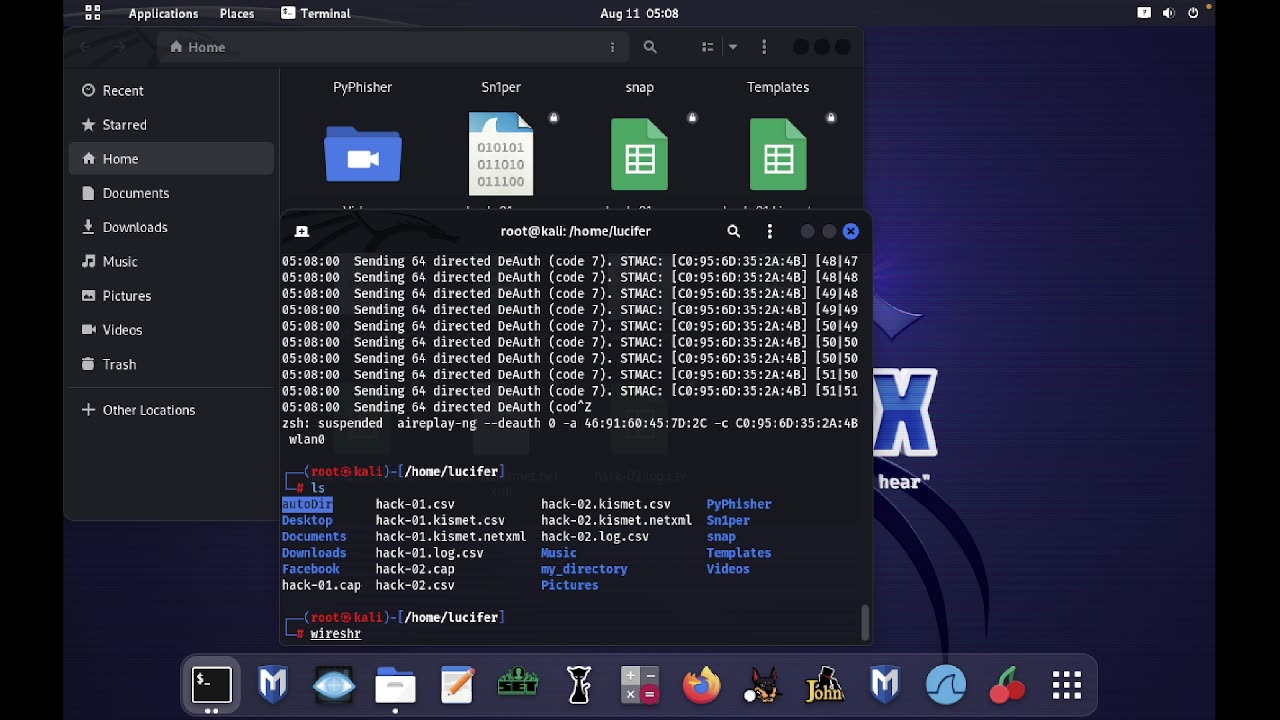Launch the Metasploit icon beside Wireshark
The height and width of the screenshot is (720, 1280).
tap(885, 685)
